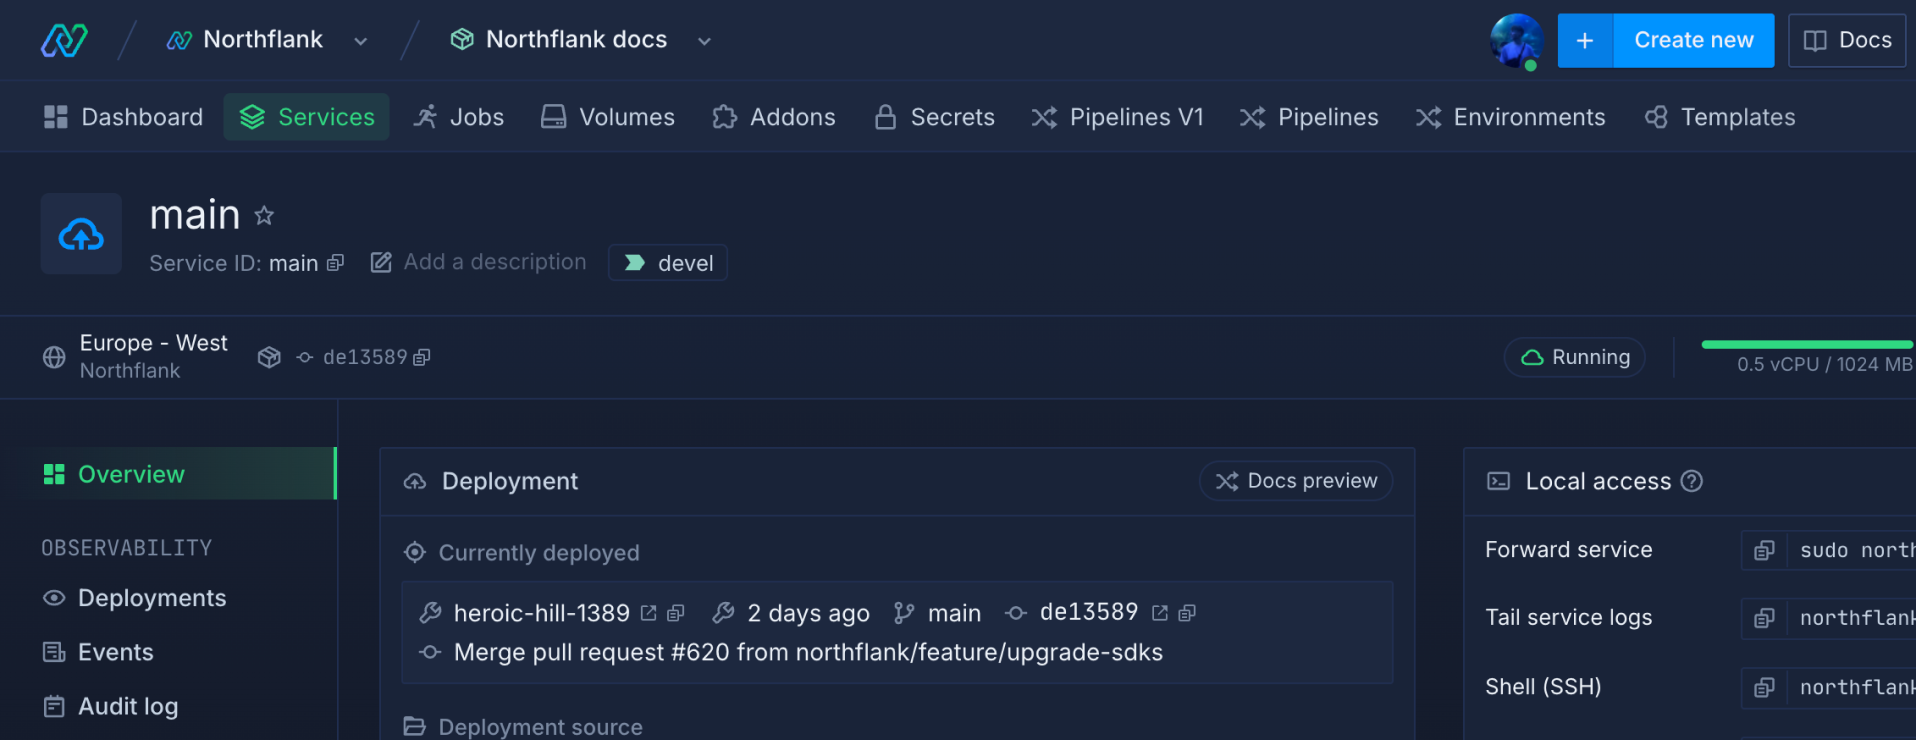Click build name heroic-hill-1389
The width and height of the screenshot is (1916, 740).
(x=542, y=613)
